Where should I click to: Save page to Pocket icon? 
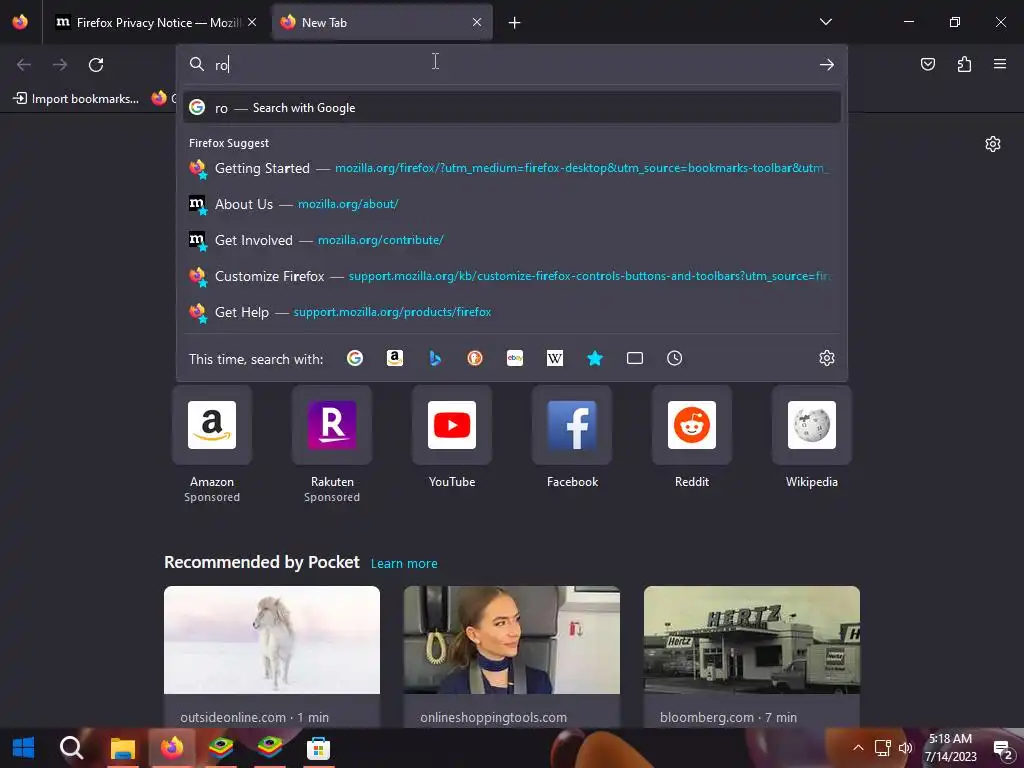click(x=928, y=64)
